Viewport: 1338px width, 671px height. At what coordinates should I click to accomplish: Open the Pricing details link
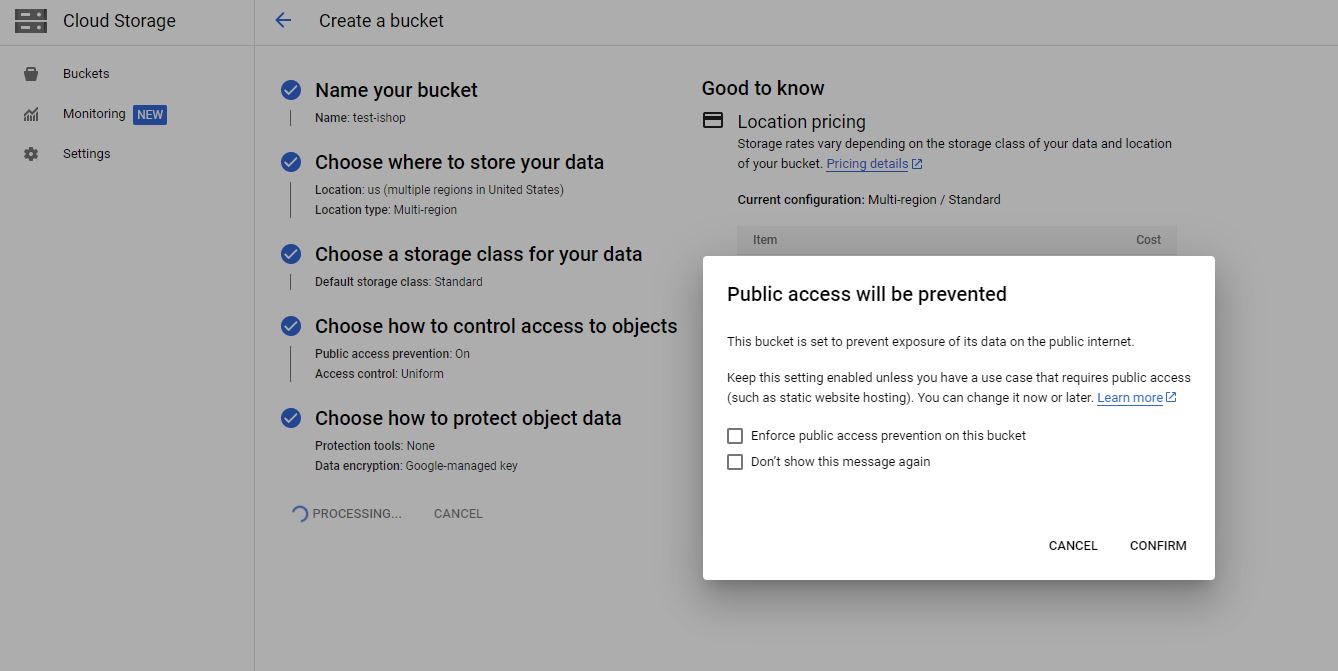(x=867, y=164)
